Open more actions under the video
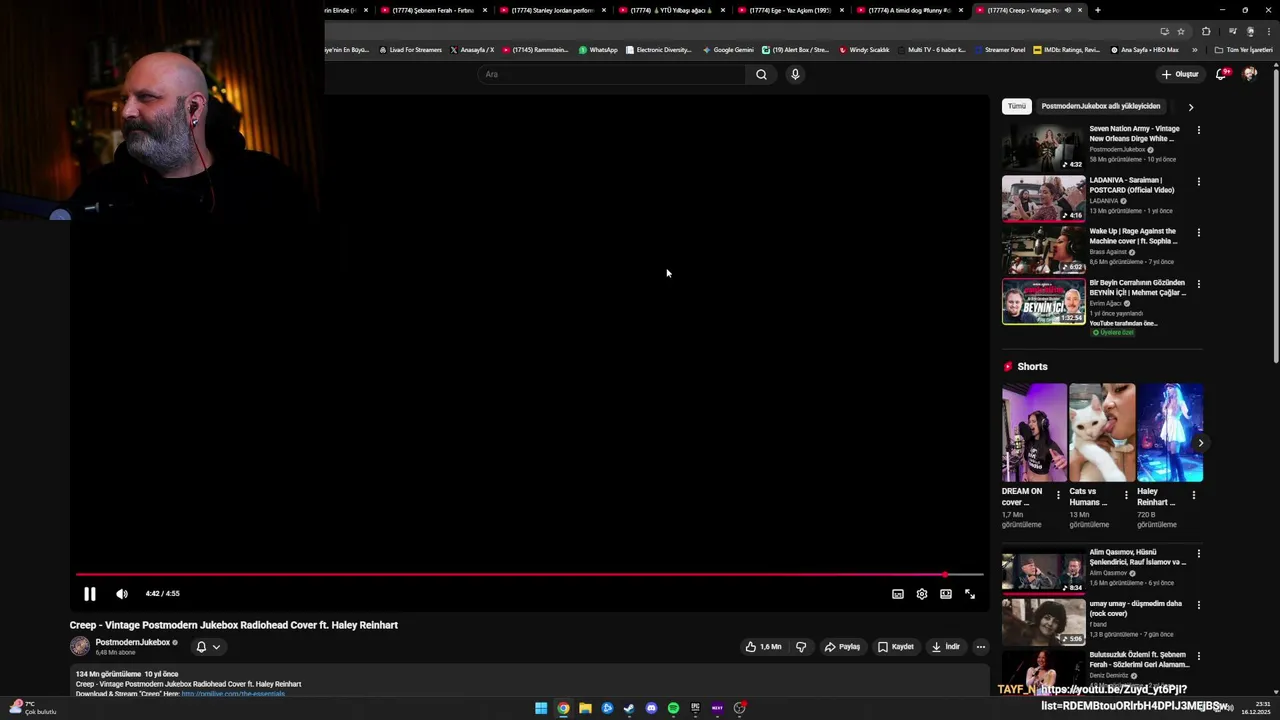 pos(981,647)
